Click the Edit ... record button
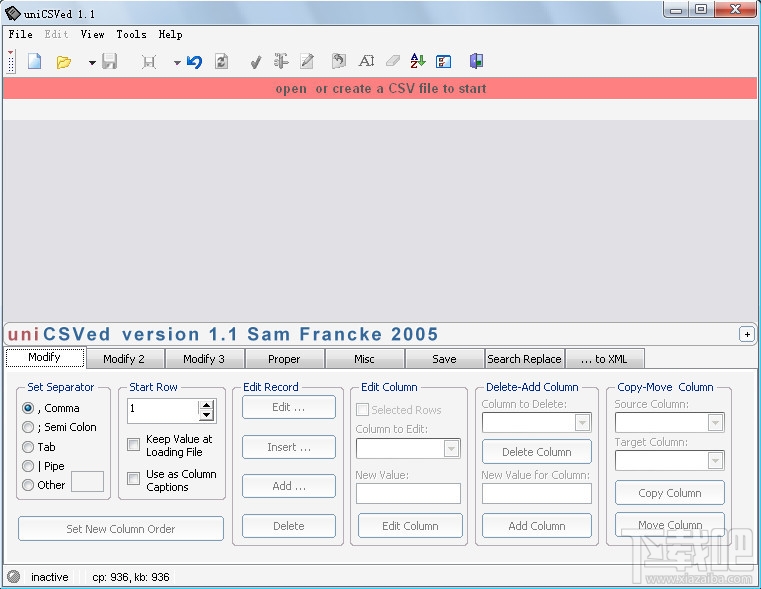The height and width of the screenshot is (589, 761). 289,407
